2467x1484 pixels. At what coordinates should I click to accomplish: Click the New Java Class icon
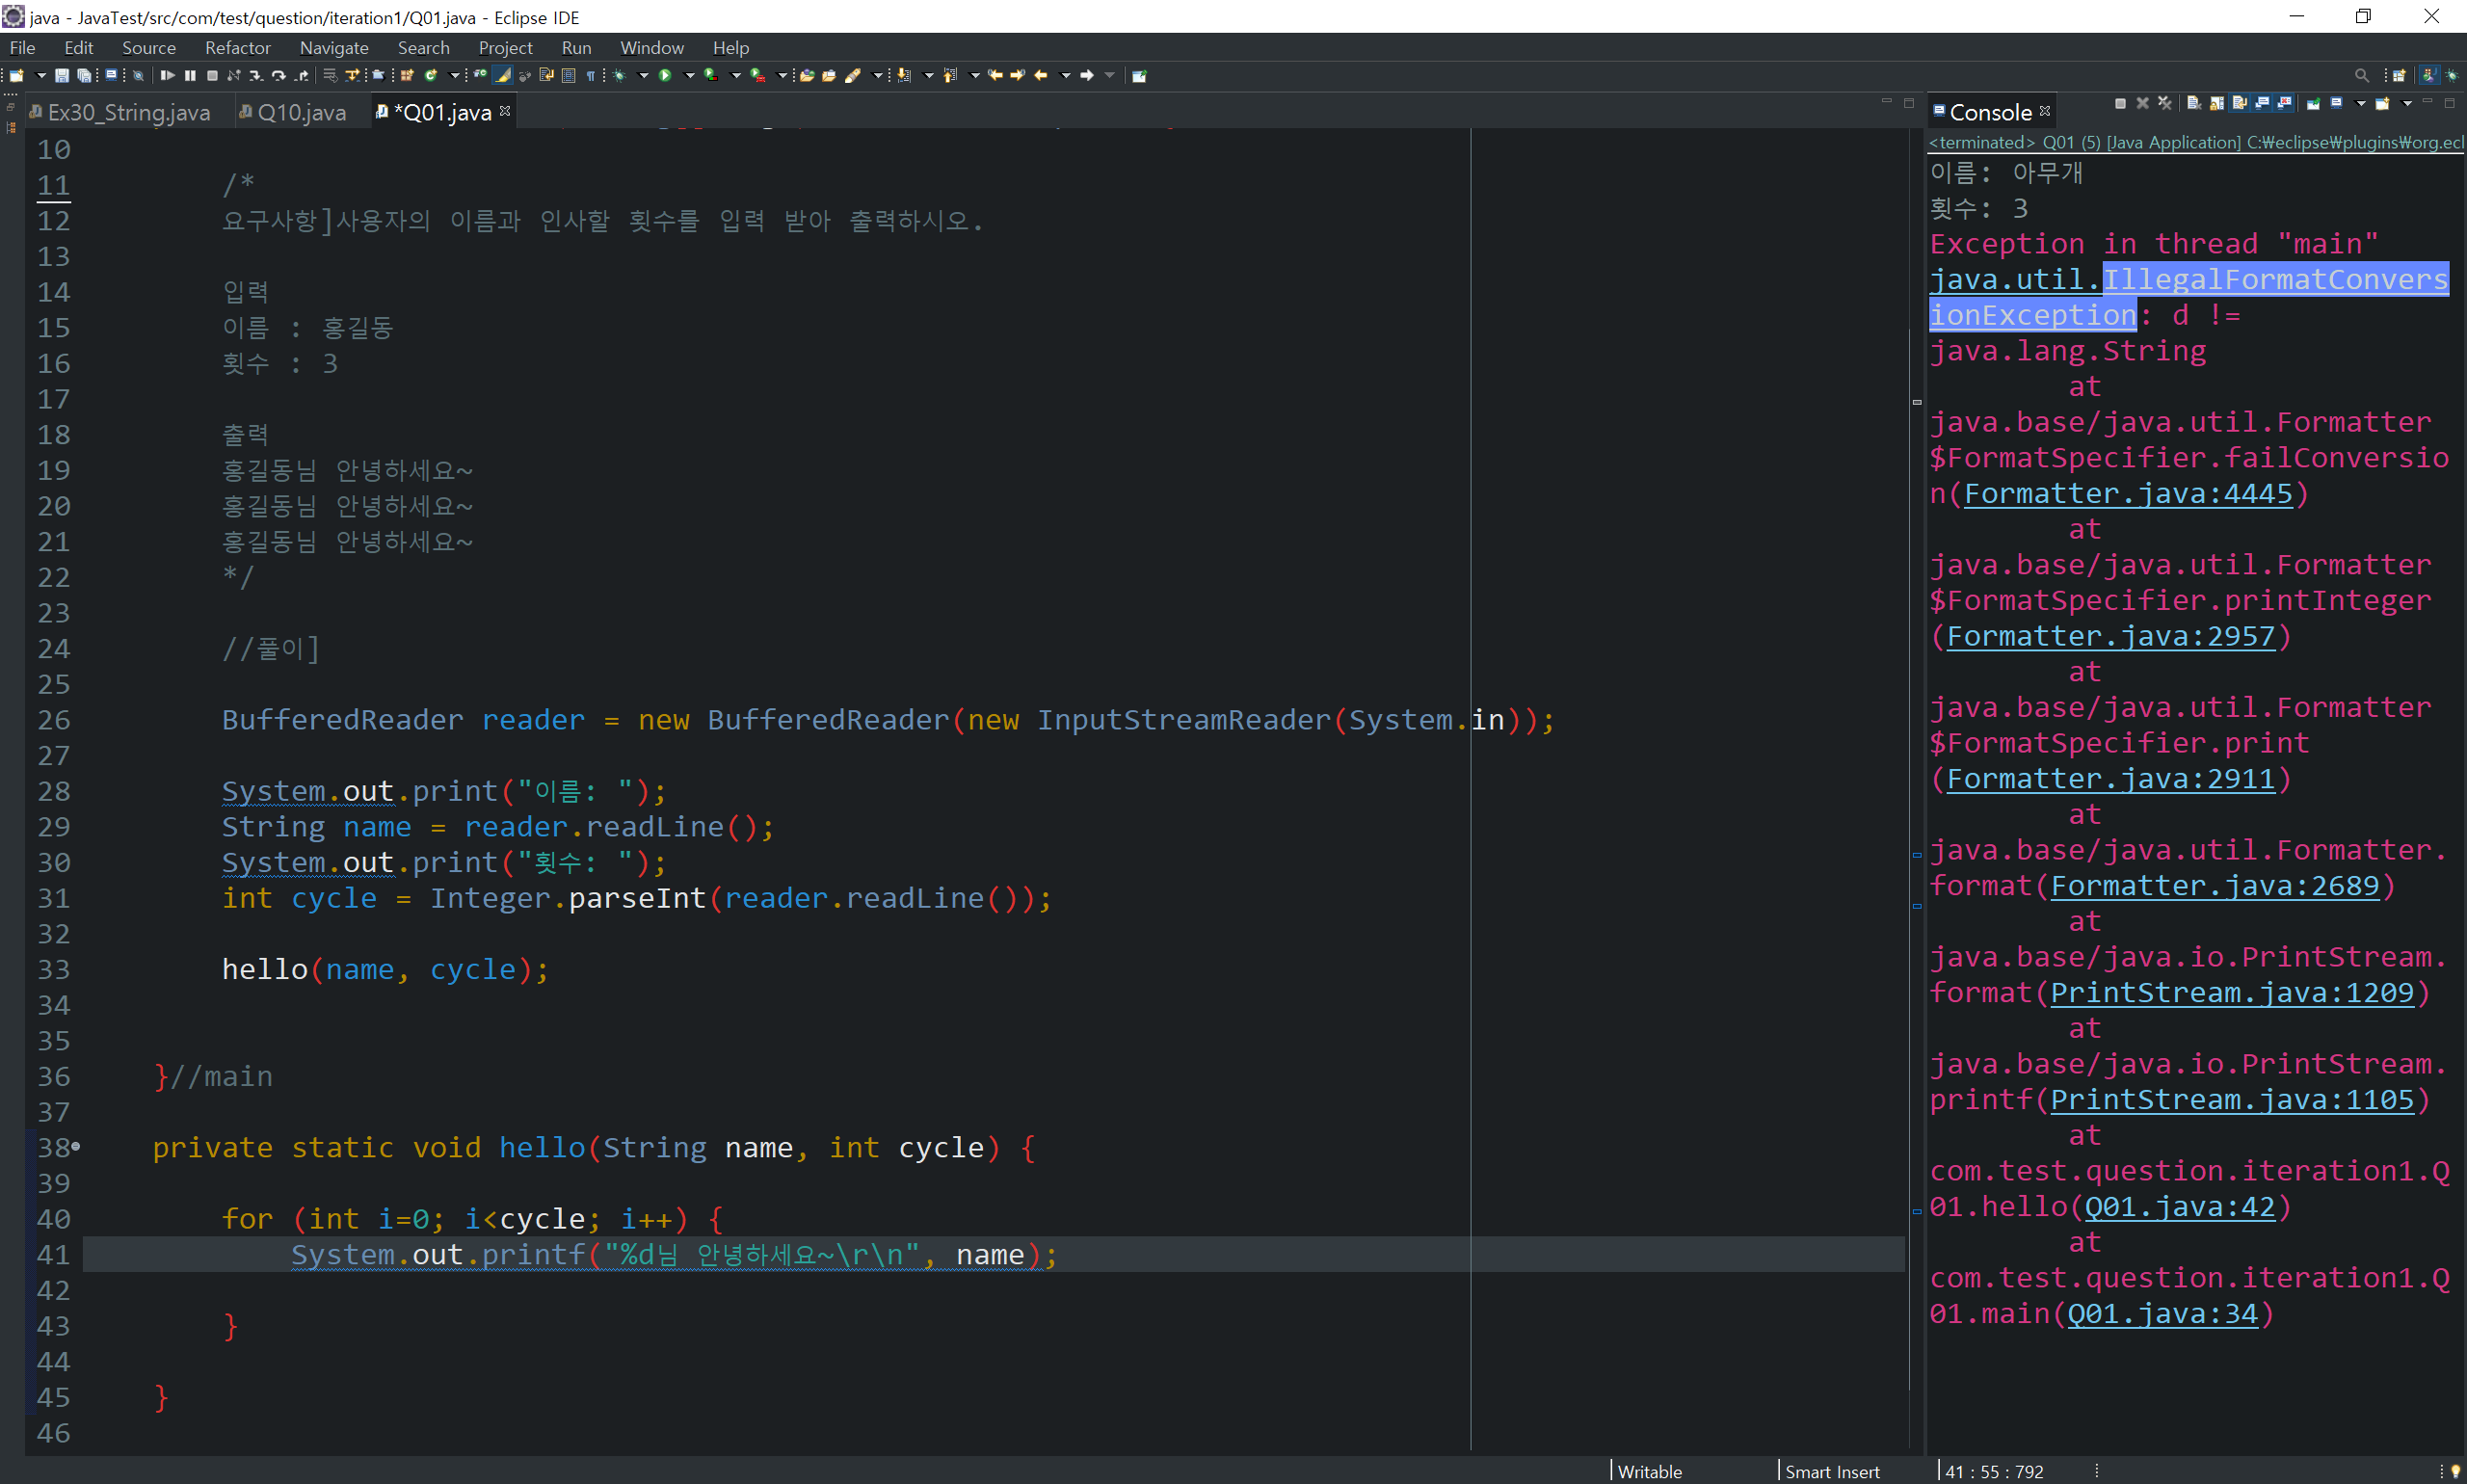[431, 76]
